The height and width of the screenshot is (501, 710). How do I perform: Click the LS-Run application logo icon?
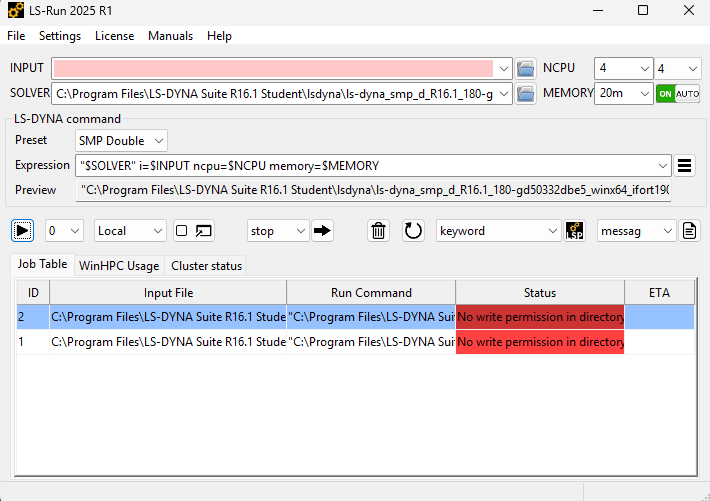[x=16, y=10]
